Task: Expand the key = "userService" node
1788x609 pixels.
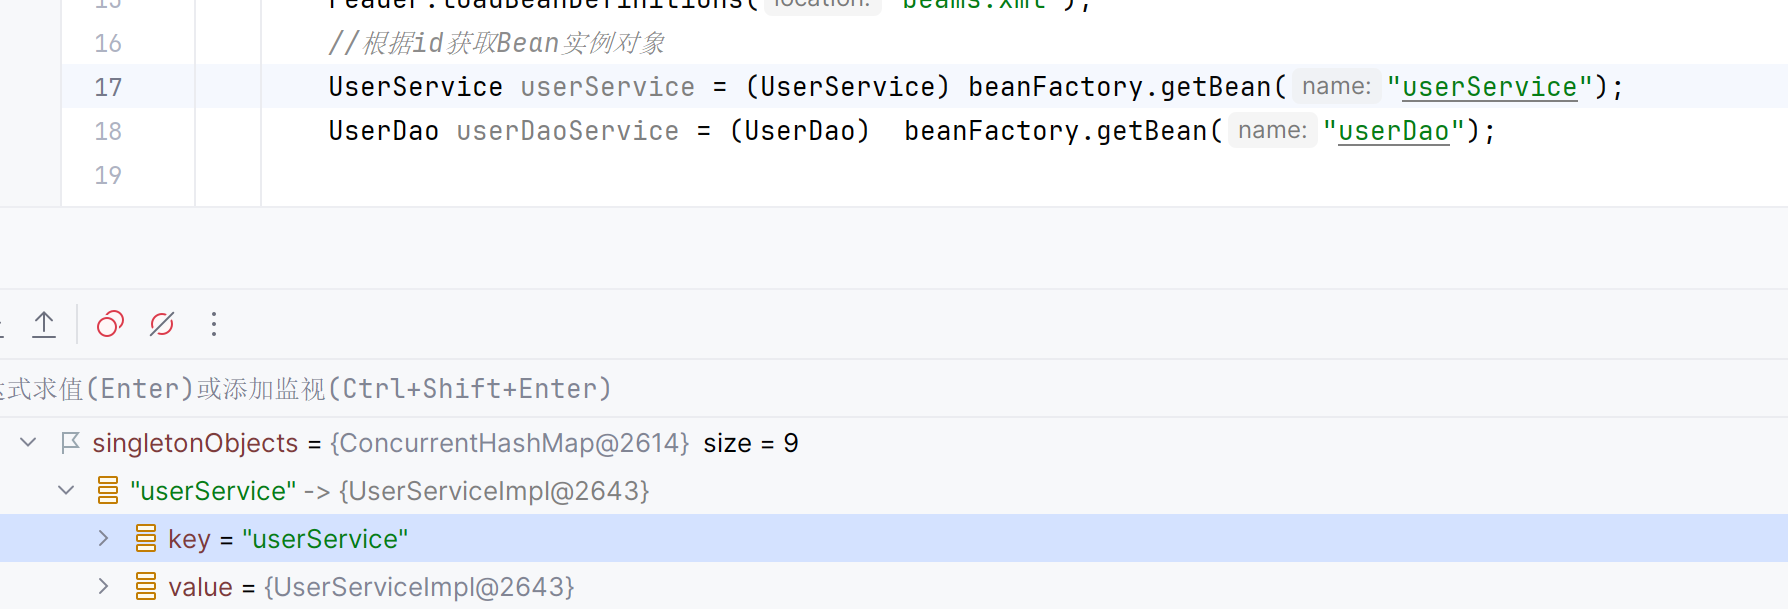Action: point(103,539)
